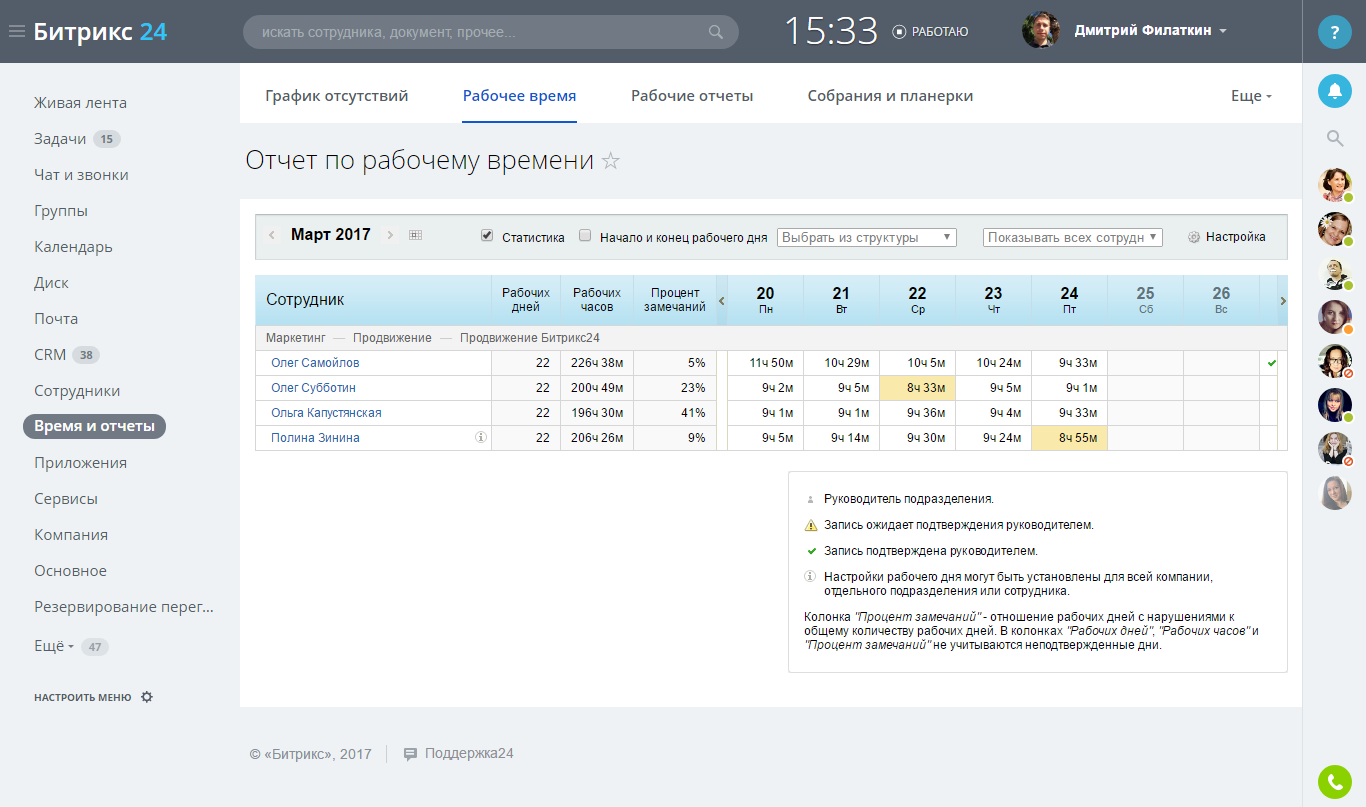Click the gear icon next to Настроить меню
The width and height of the screenshot is (1366, 807).
click(147, 697)
